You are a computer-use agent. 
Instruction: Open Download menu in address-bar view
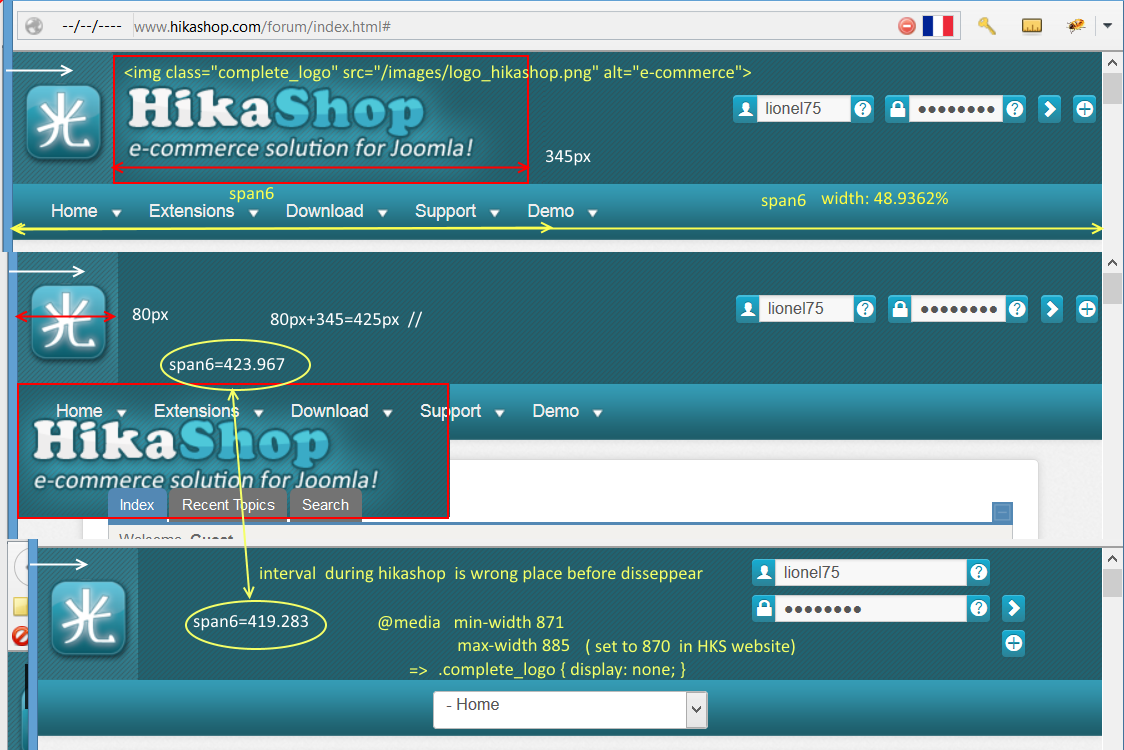tap(325, 211)
